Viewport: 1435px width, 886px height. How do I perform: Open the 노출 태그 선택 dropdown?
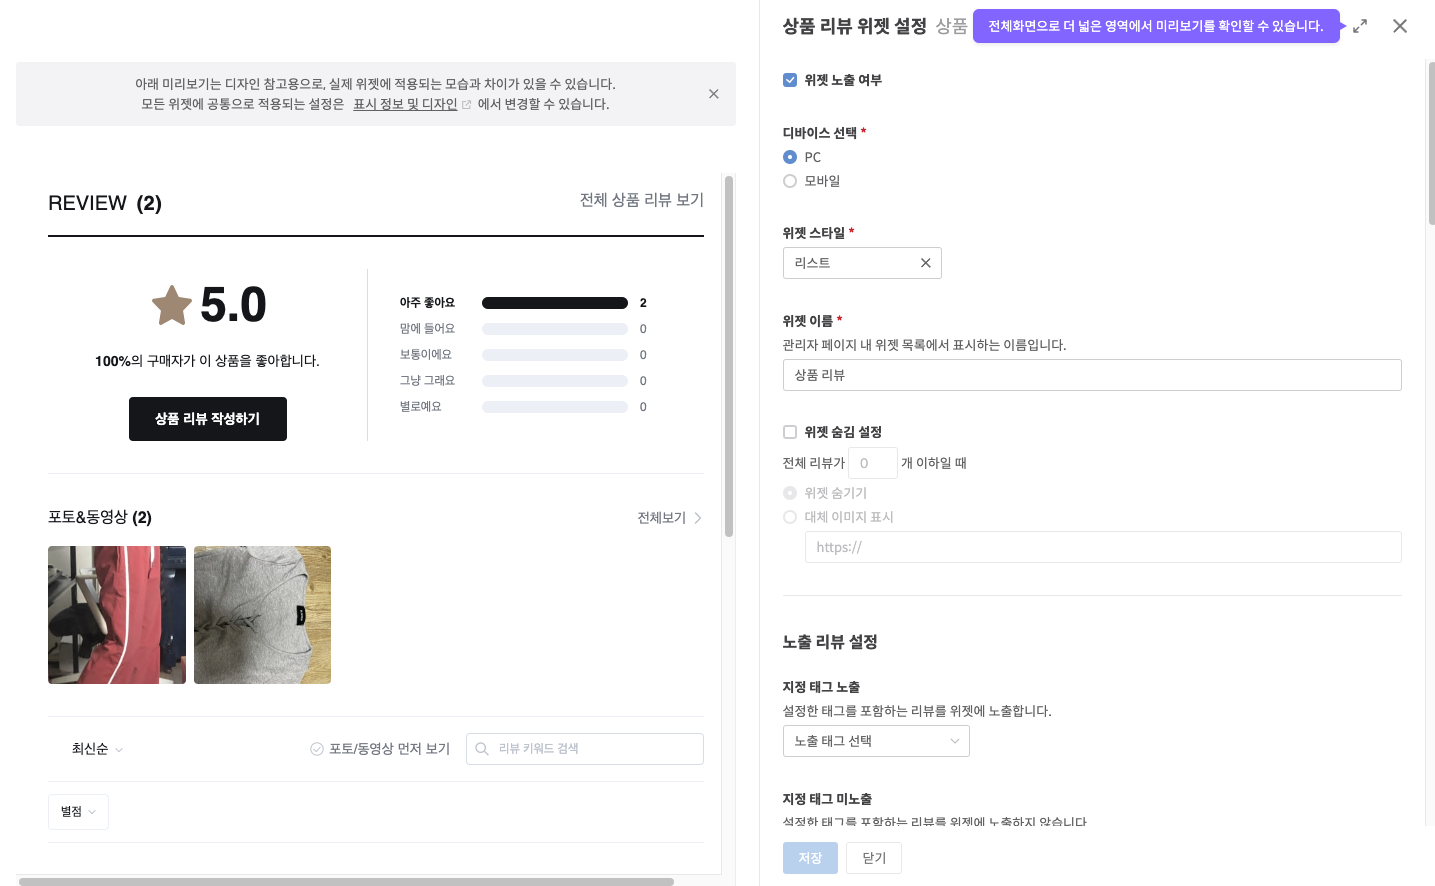point(875,741)
